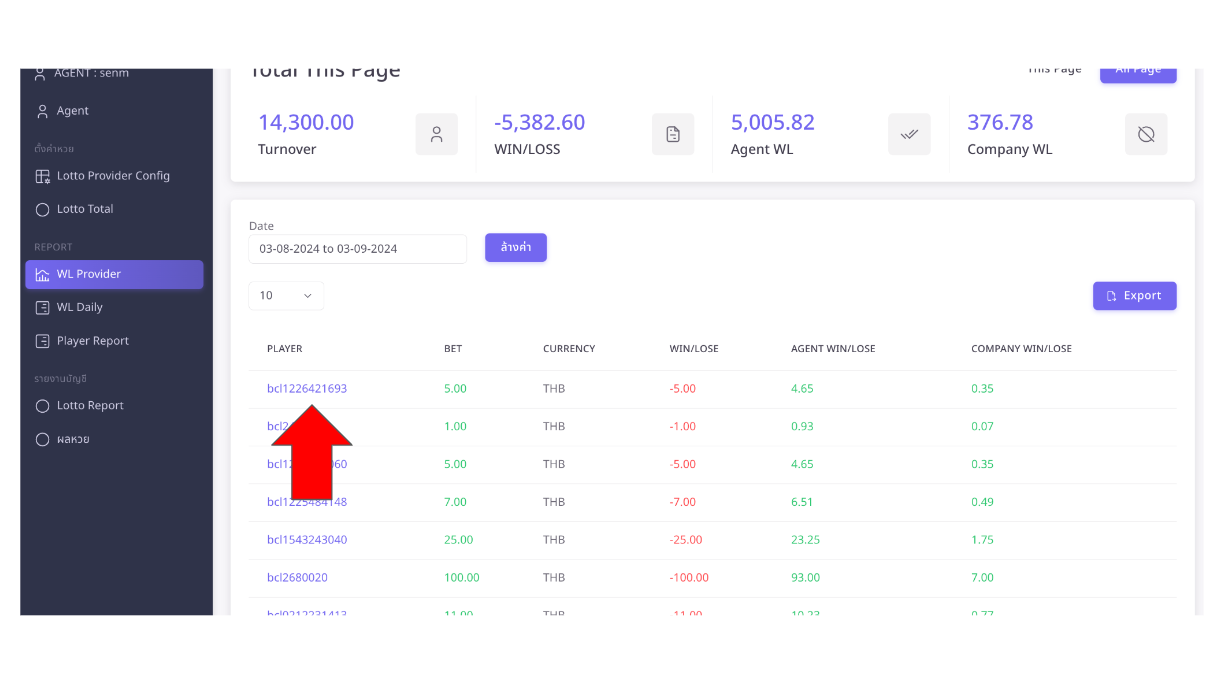Click the Agent WL double-check icon
Viewport: 1217px width, 684px height.
pyautogui.click(x=909, y=134)
